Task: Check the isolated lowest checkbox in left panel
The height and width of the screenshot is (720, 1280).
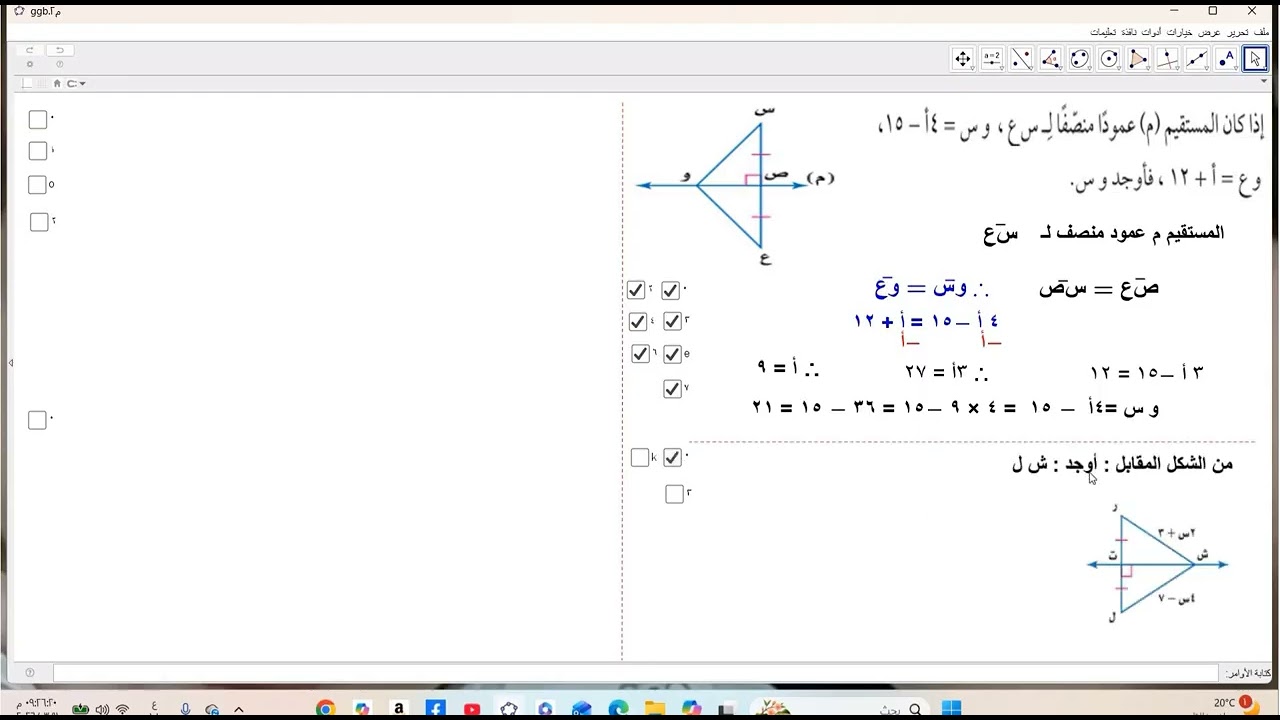Action: coord(38,421)
